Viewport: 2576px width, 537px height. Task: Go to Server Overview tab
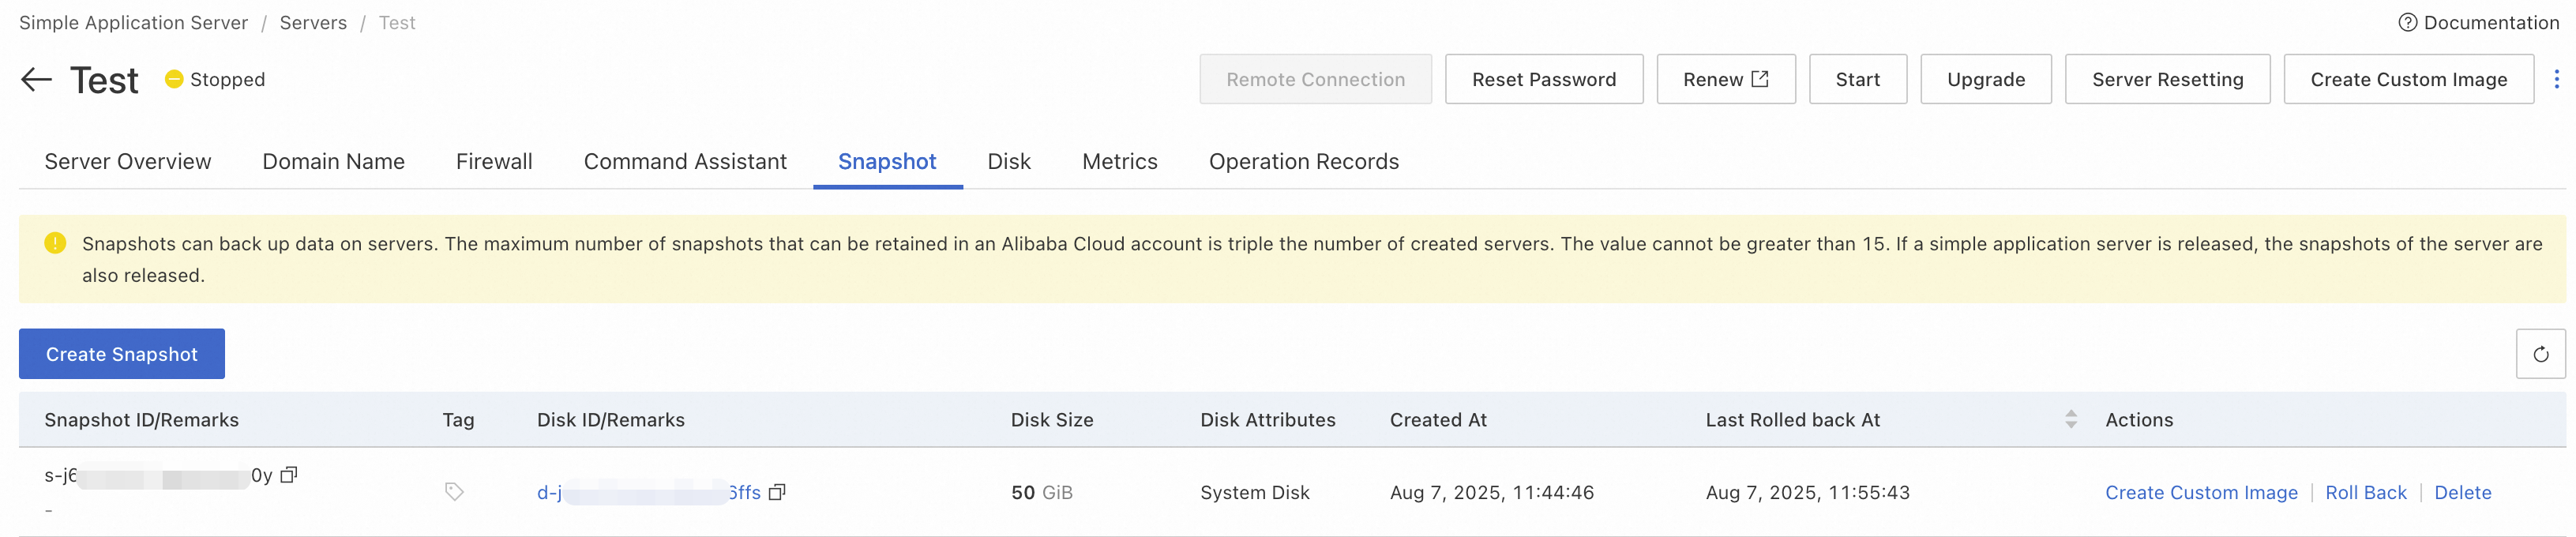[128, 162]
